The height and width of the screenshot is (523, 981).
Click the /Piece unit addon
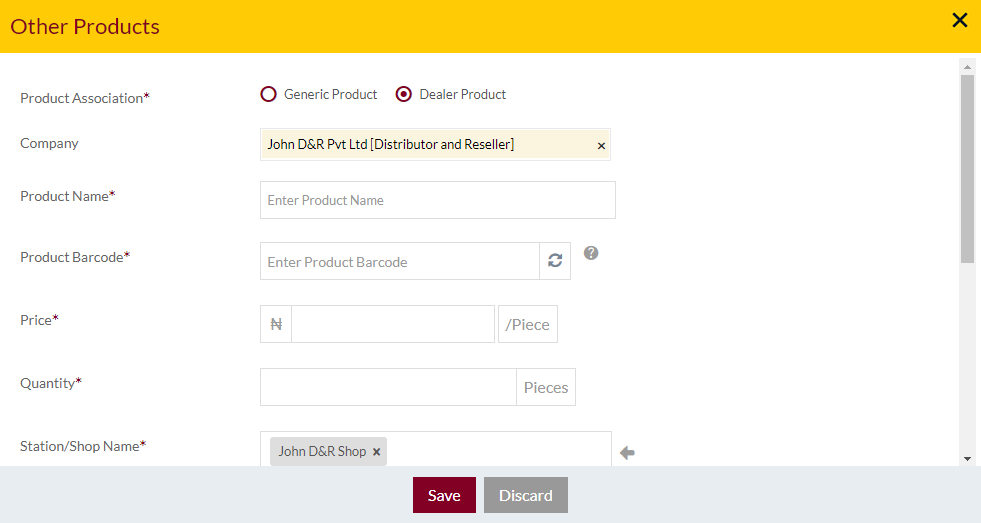pyautogui.click(x=527, y=324)
